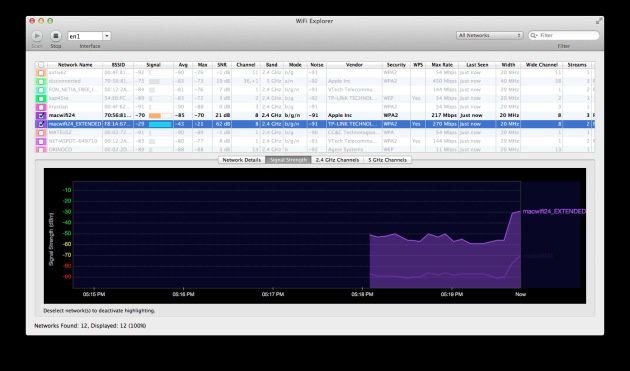Sort by the Last Seen column header
The width and height of the screenshot is (630, 371).
tap(477, 65)
